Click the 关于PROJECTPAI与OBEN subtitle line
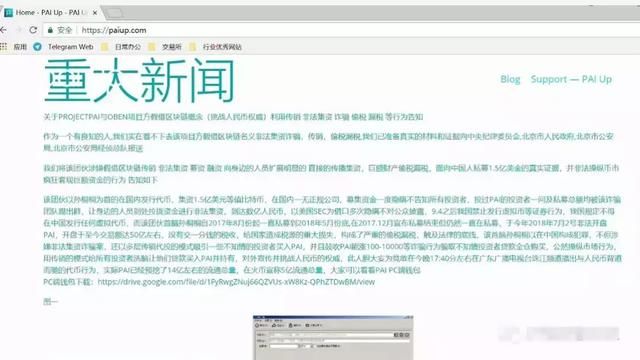This screenshot has height=360, width=640. (x=233, y=117)
